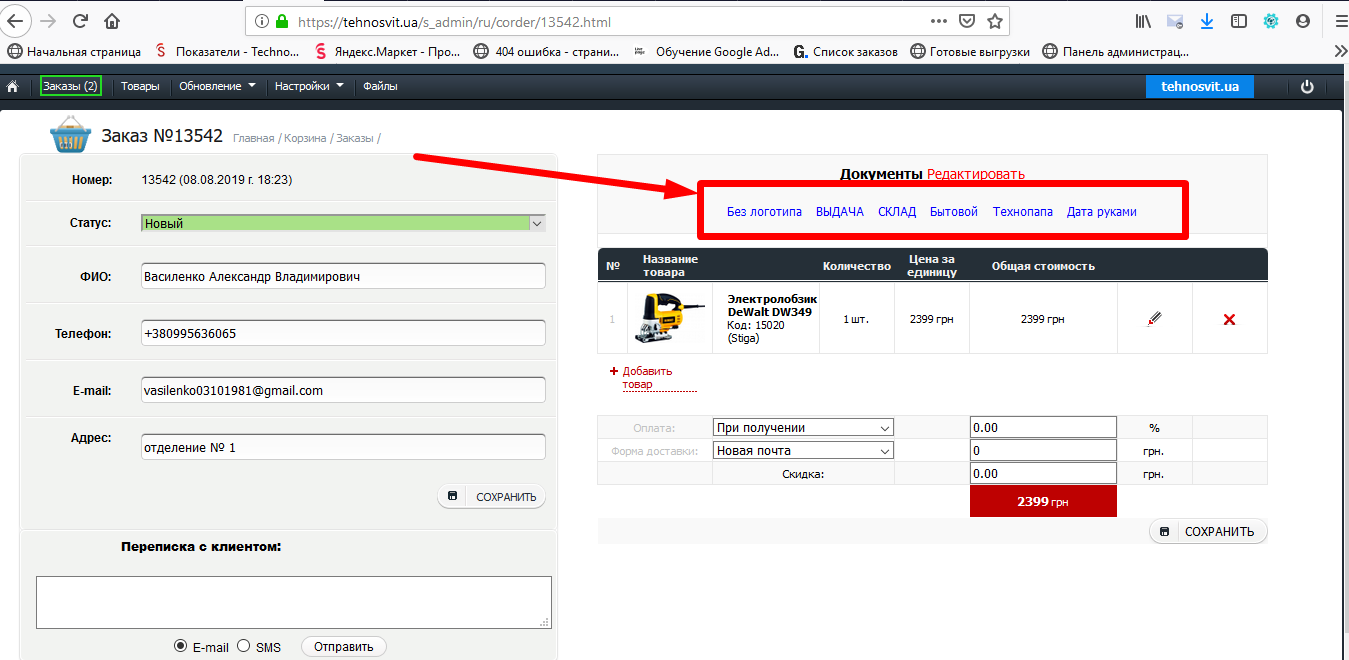Toggle the sidebar view icon
1349x660 pixels.
1239,21
